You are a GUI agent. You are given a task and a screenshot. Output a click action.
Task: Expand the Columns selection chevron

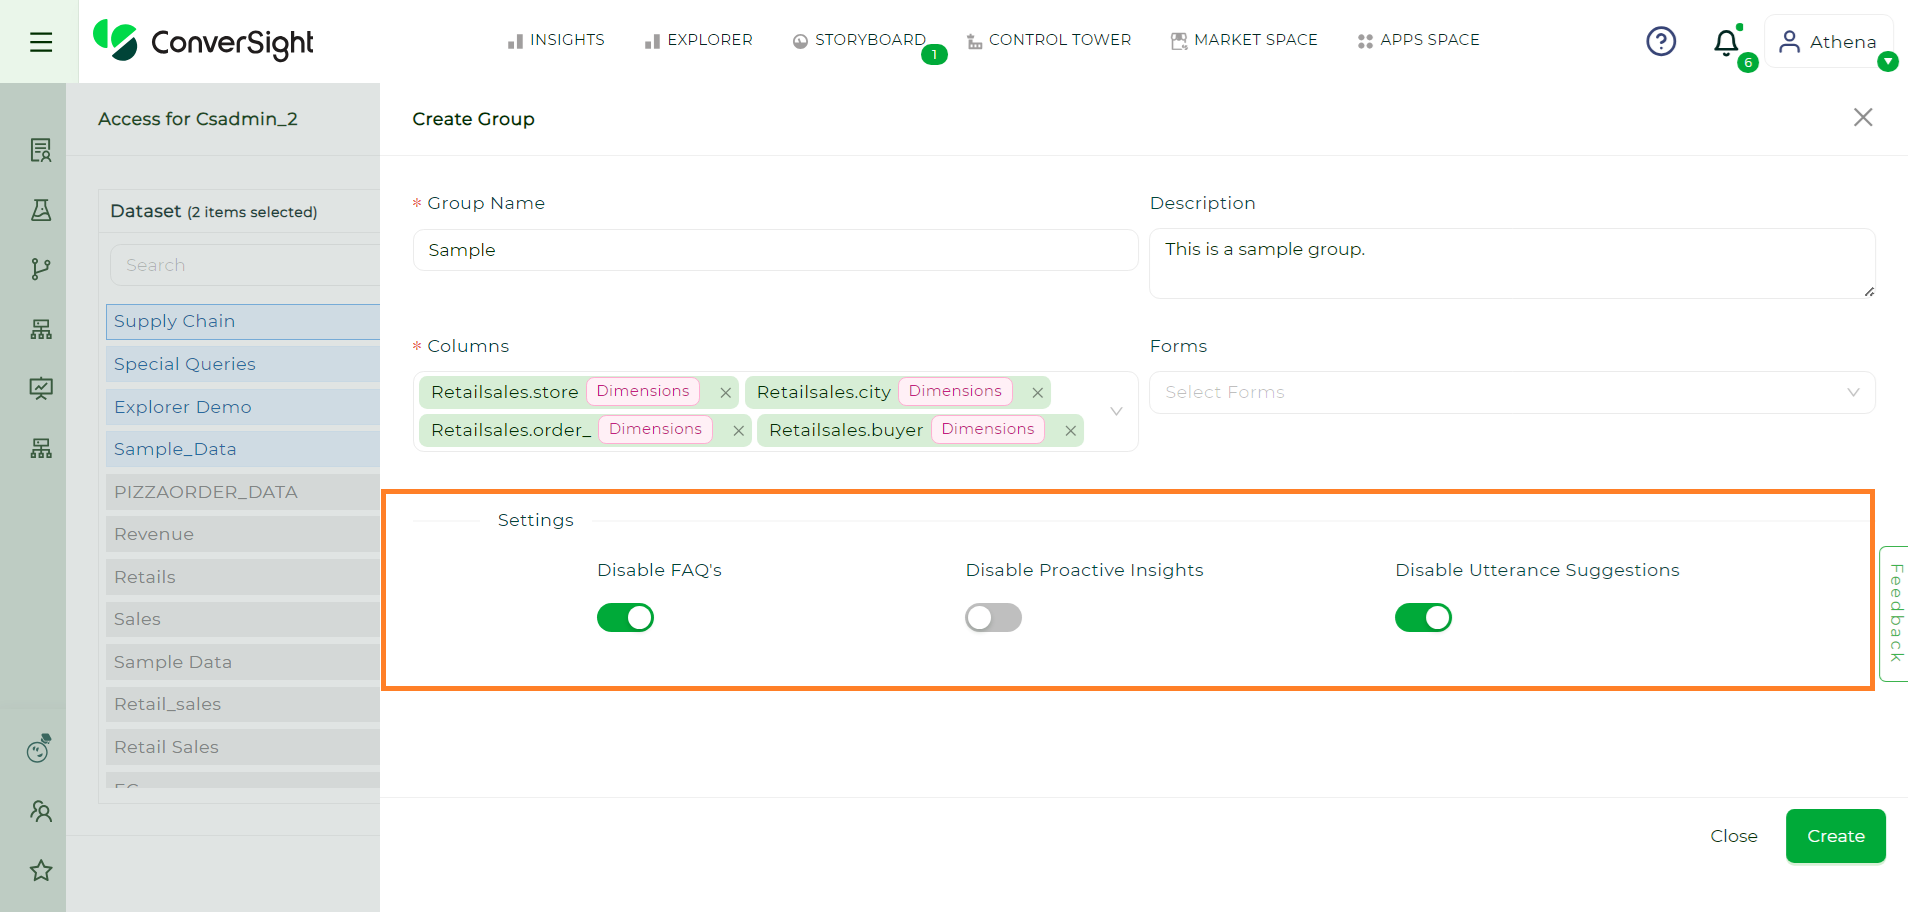pyautogui.click(x=1116, y=411)
